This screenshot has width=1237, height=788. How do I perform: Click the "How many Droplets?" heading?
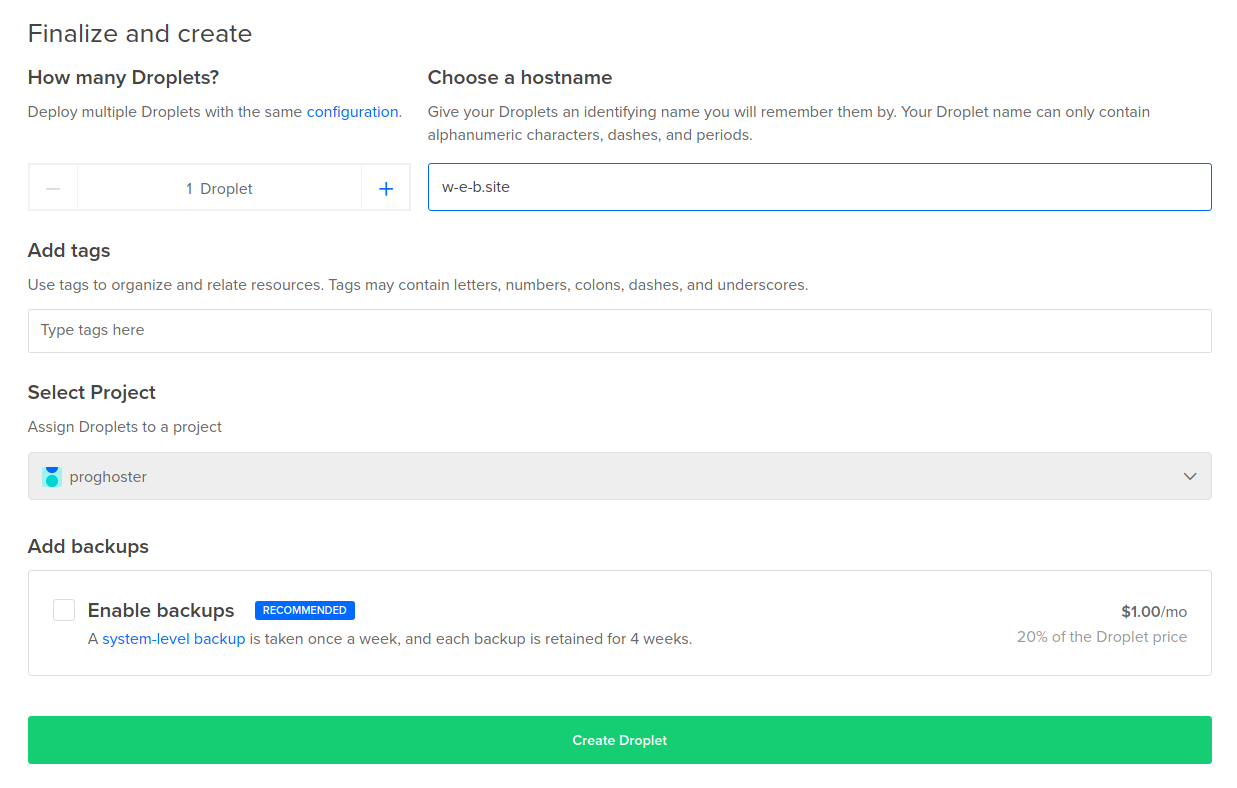coord(123,78)
